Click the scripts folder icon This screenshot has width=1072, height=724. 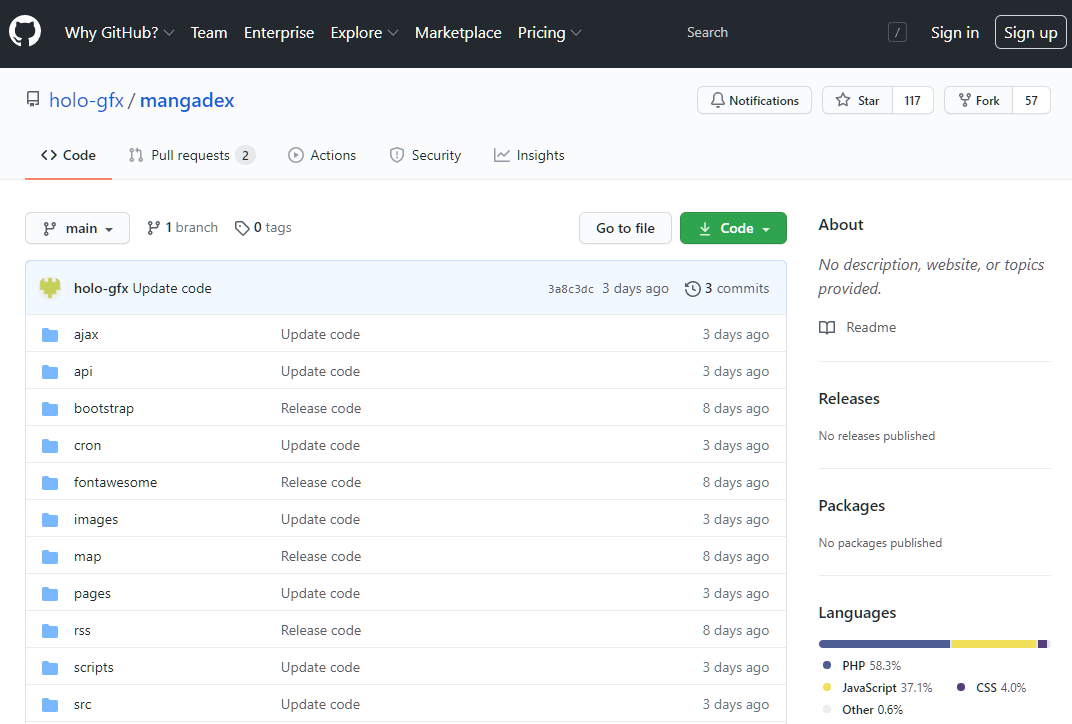coord(50,668)
